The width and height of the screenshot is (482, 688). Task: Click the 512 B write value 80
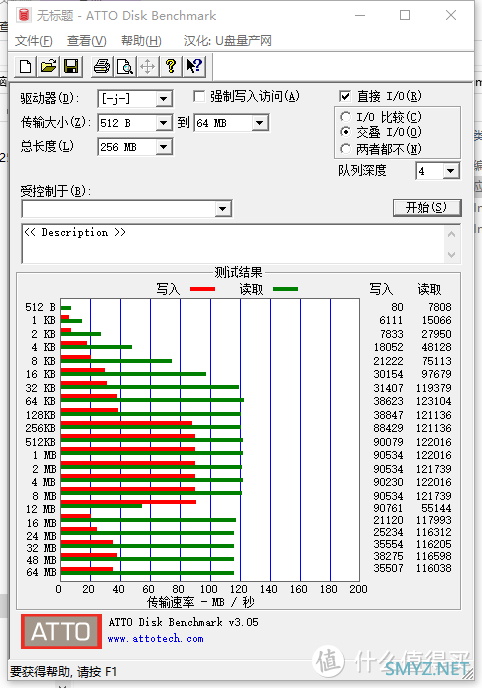tap(397, 307)
